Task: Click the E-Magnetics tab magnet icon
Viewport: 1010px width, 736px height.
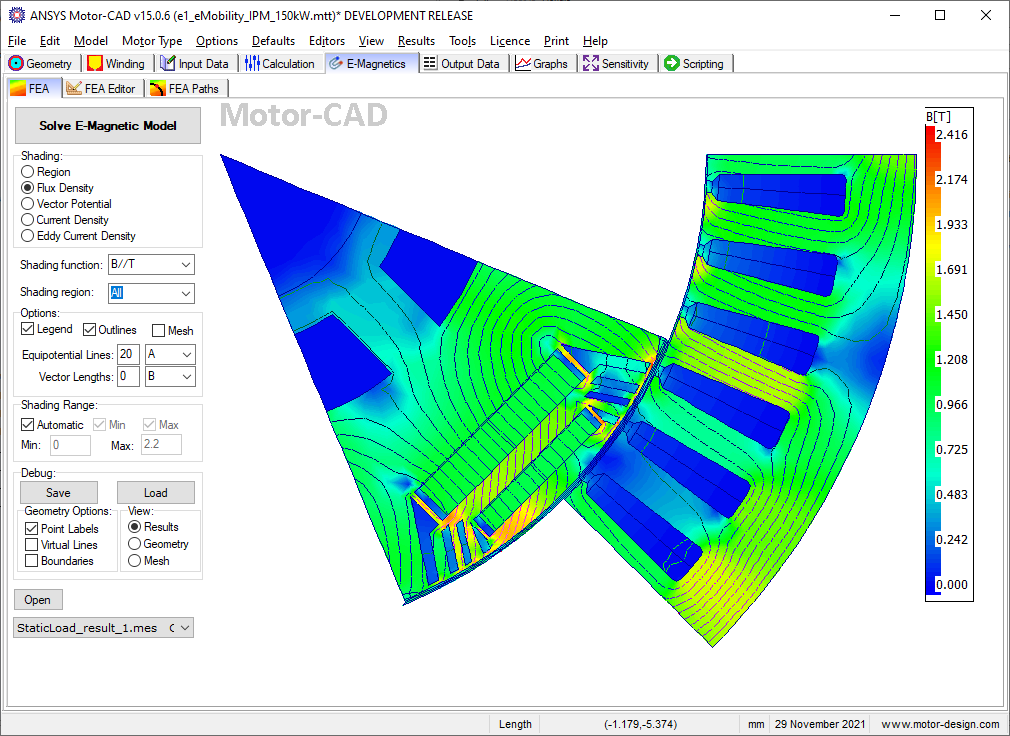Action: pos(336,63)
